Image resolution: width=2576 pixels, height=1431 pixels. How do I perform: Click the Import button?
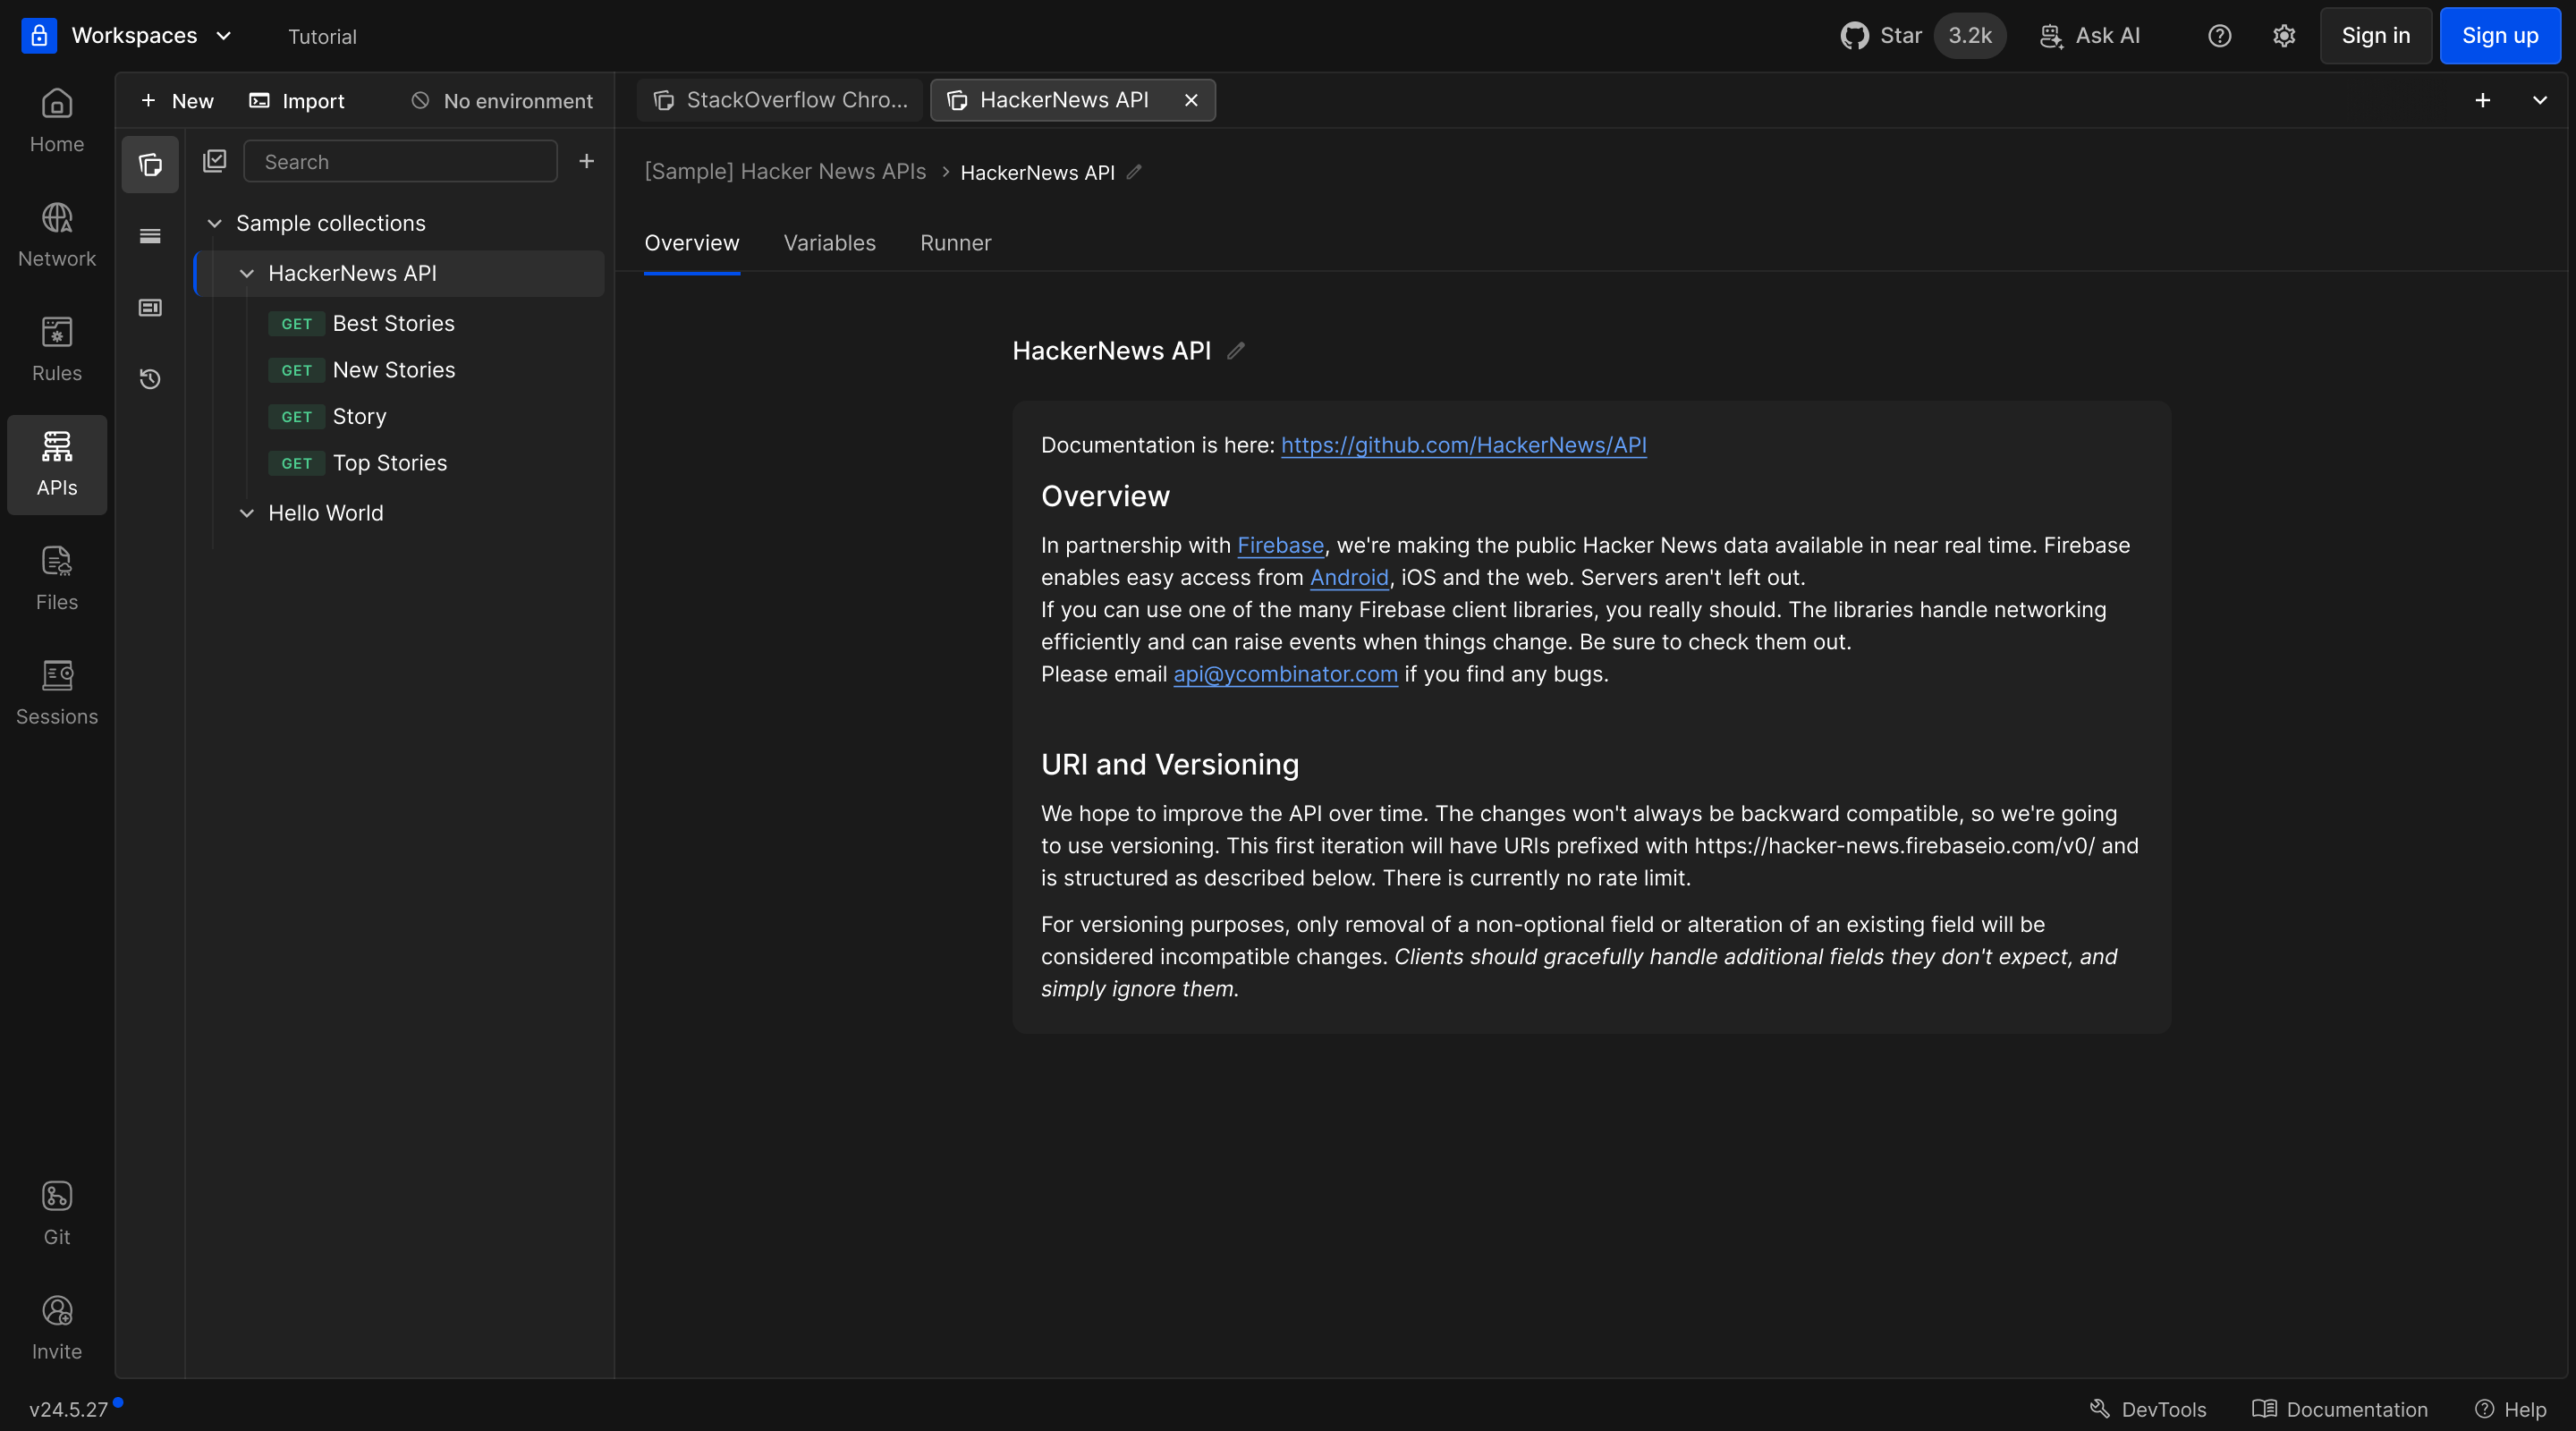pyautogui.click(x=297, y=101)
